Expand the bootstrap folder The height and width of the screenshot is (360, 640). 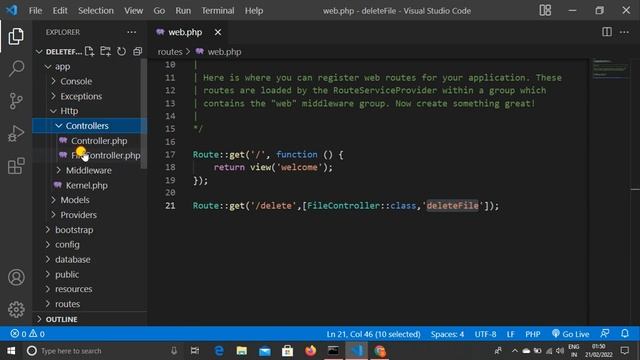[73, 230]
